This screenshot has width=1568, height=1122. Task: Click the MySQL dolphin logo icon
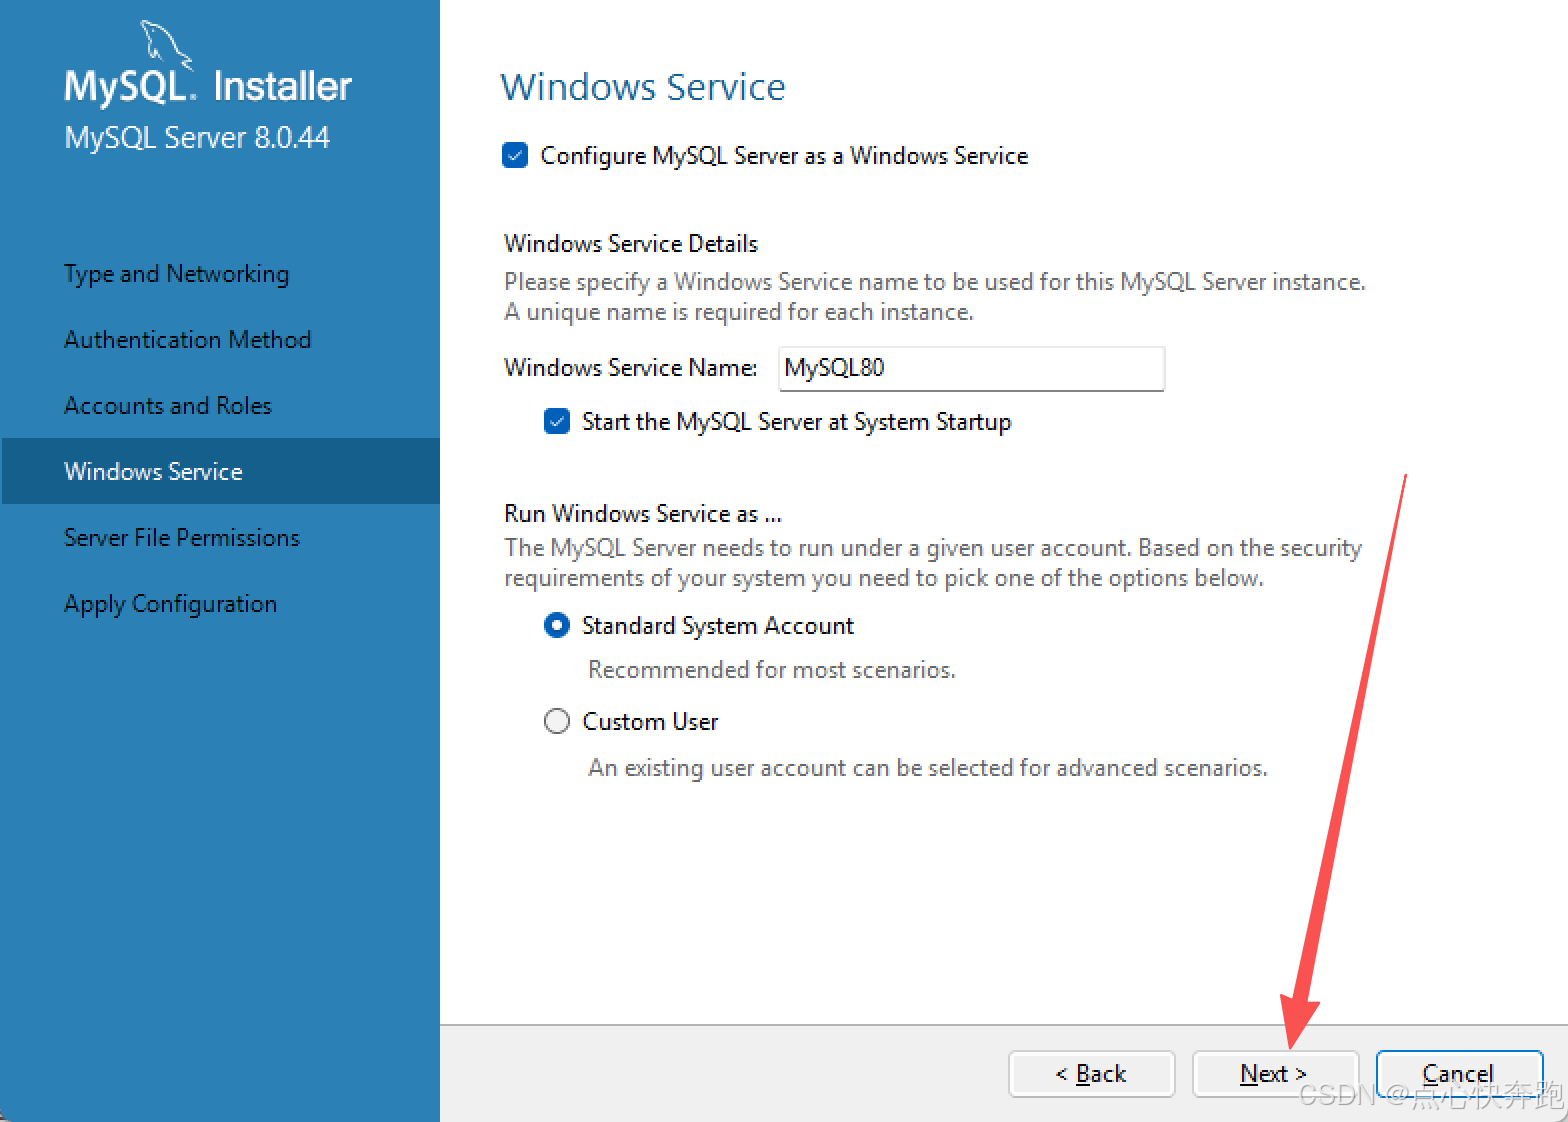[165, 45]
